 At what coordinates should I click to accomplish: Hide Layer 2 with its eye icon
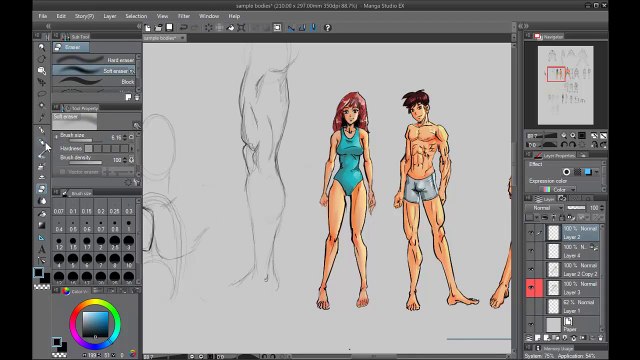[x=531, y=233]
